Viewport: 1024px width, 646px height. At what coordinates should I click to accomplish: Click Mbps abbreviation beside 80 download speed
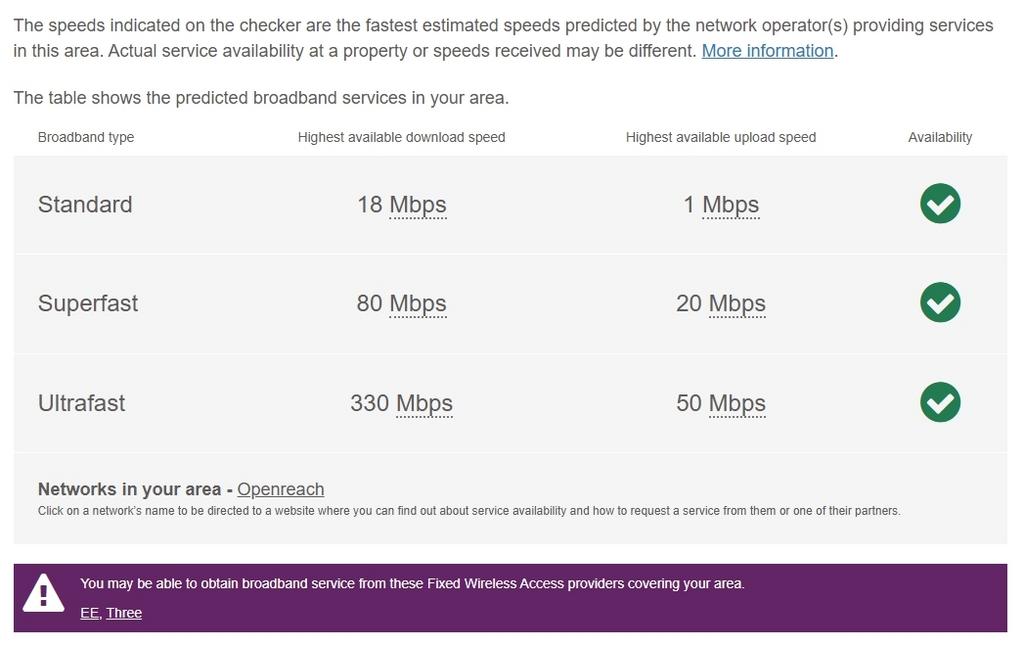[x=417, y=304]
